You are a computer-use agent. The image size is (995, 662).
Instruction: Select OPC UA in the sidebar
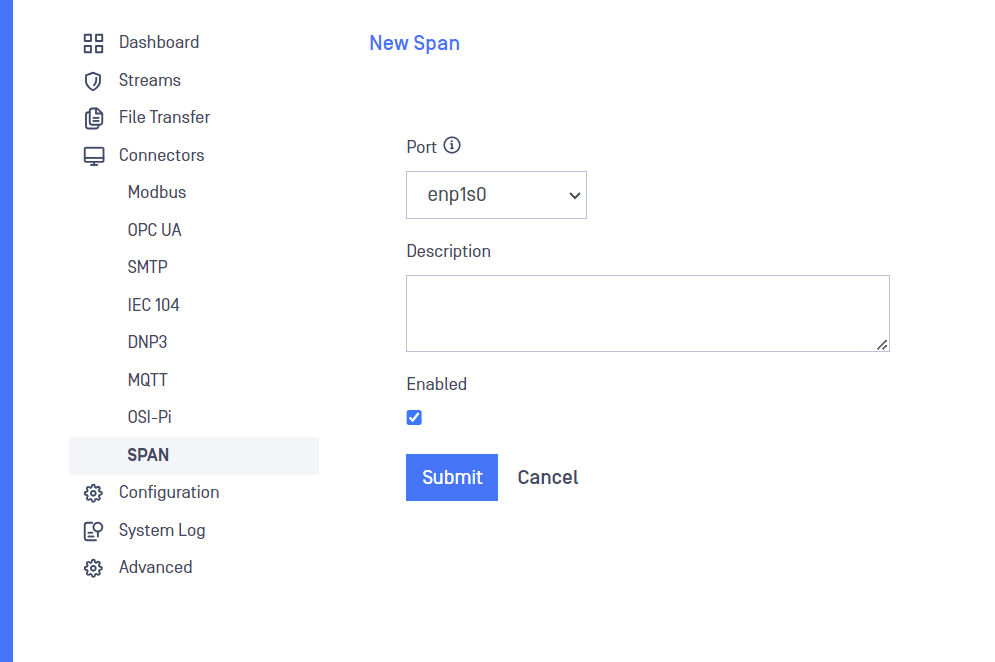pos(154,230)
